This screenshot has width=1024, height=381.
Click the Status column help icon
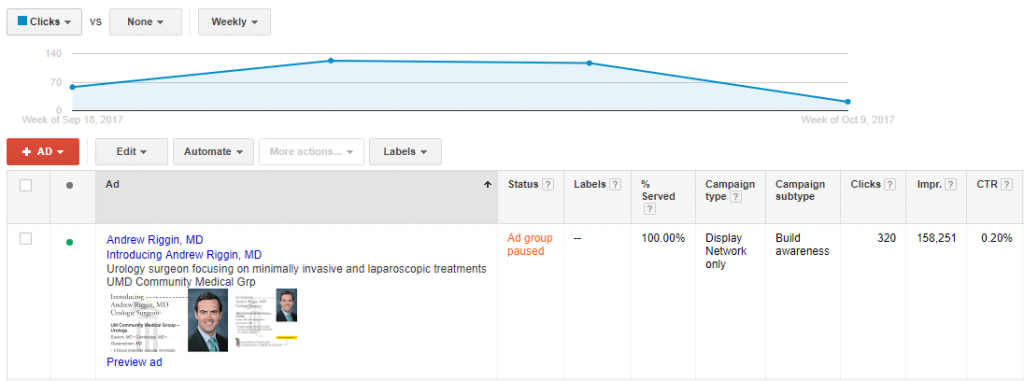pos(549,185)
